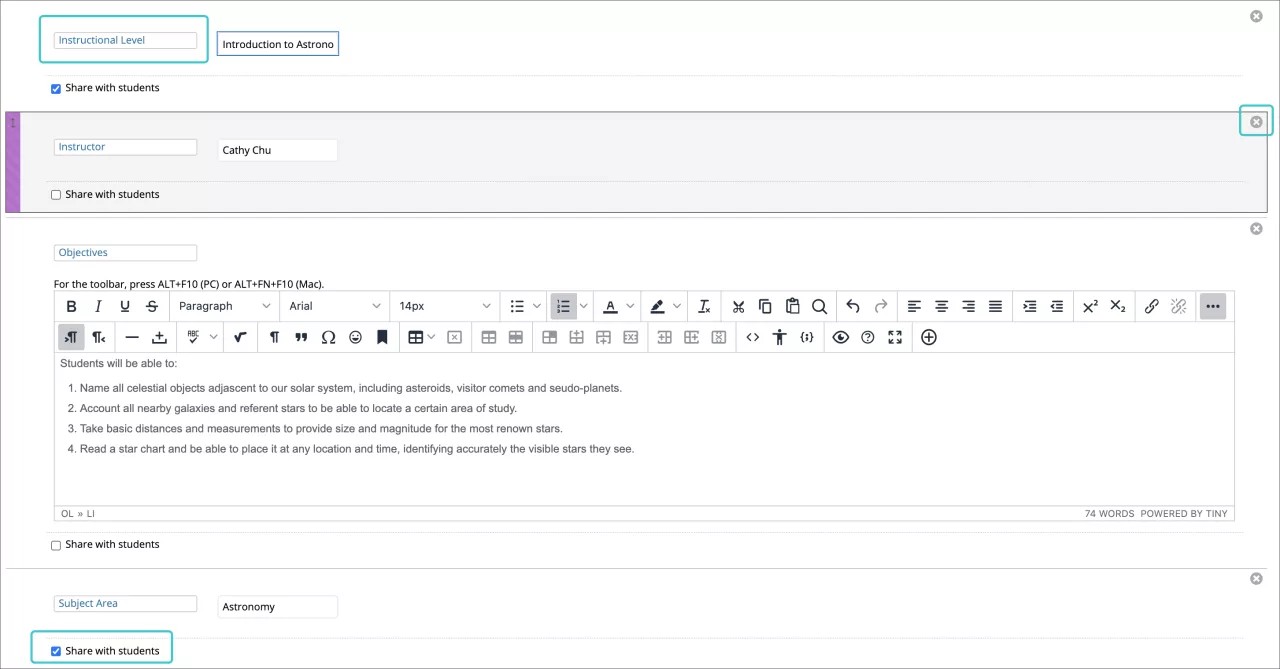Insert a special character using the omega icon
The width and height of the screenshot is (1280, 669).
click(x=328, y=337)
